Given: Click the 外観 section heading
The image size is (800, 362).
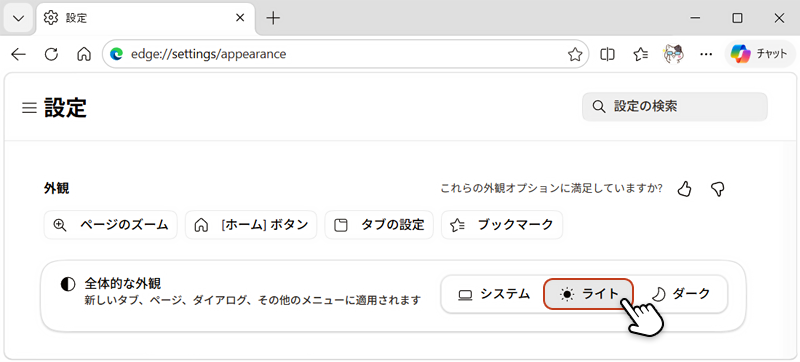Looking at the screenshot, I should tap(57, 189).
